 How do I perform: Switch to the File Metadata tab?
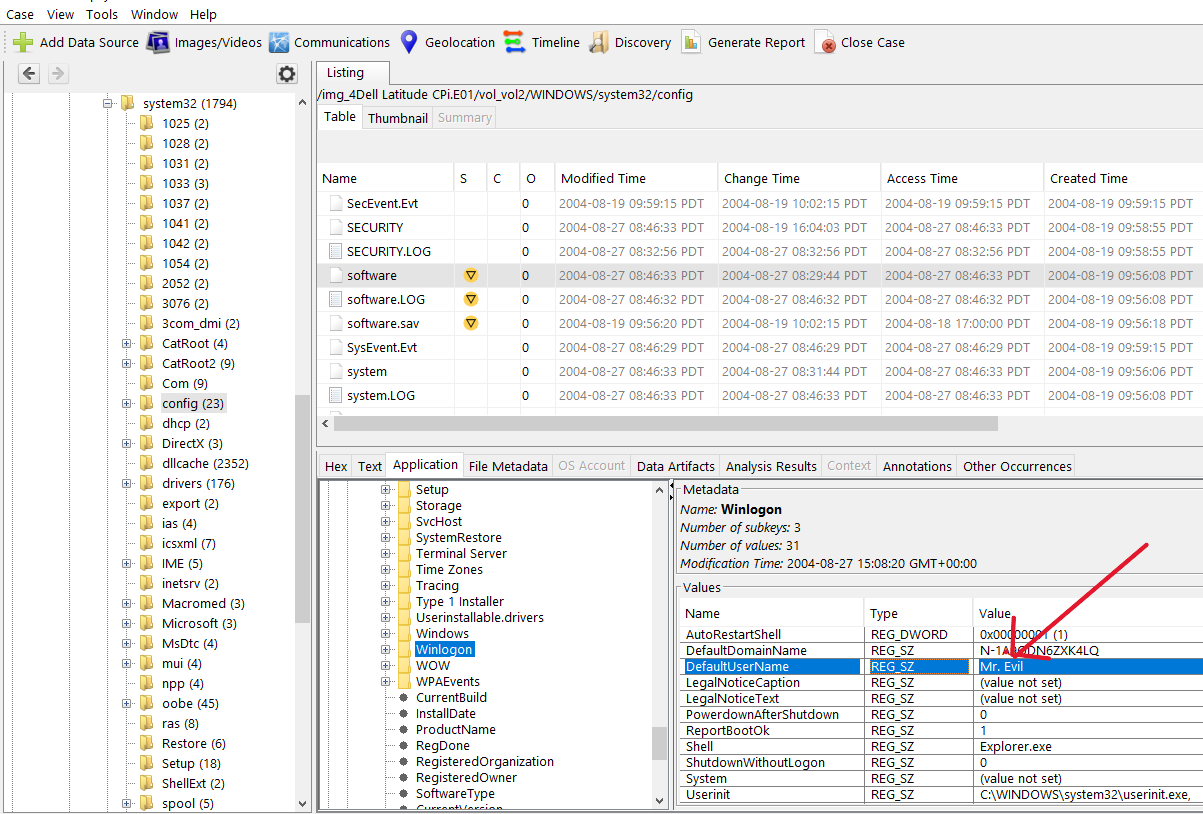point(508,466)
